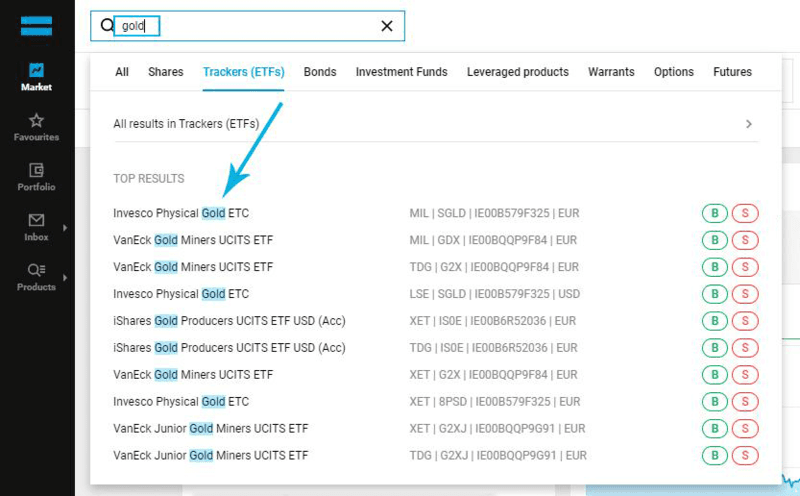Open Invesco Physical Gold ETC LSE result
Image resolution: width=800 pixels, height=496 pixels.
[x=181, y=294]
